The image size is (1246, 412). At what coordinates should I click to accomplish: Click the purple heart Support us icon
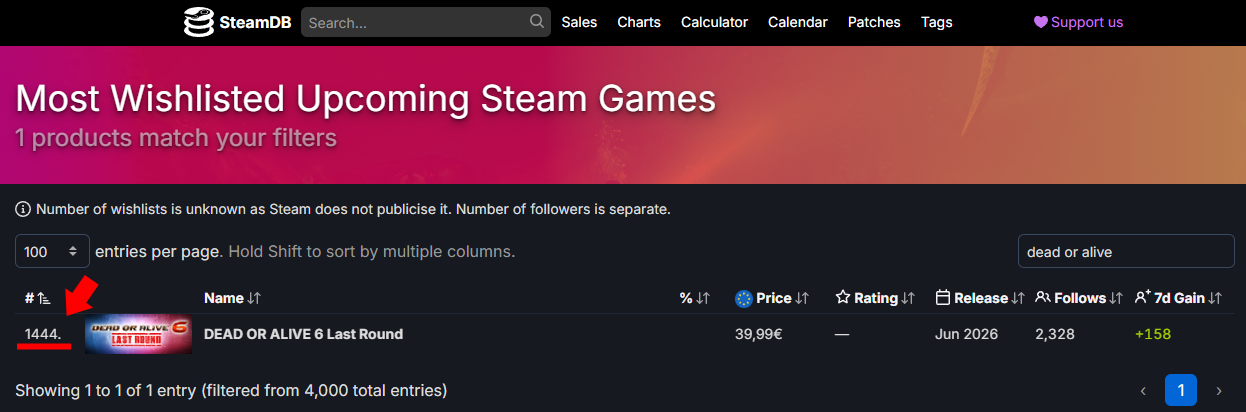tap(1040, 22)
